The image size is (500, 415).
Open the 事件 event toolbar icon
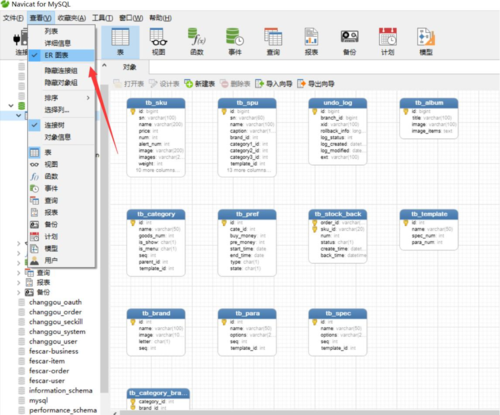click(x=235, y=42)
